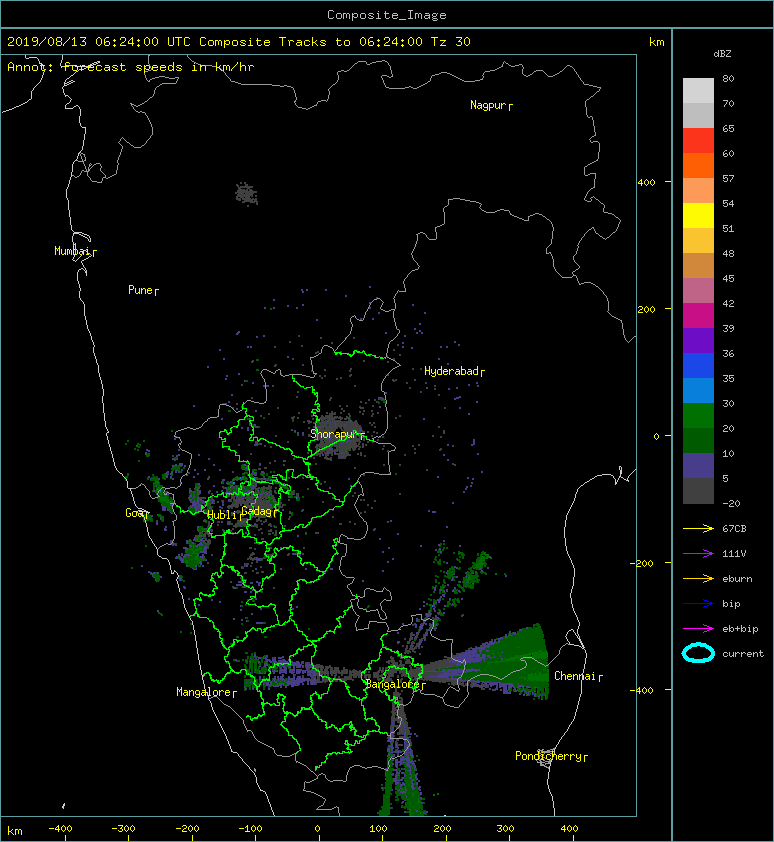Viewport: 774px width, 842px height.
Task: Click the -100 tick on the x-axis
Action: coord(250,829)
